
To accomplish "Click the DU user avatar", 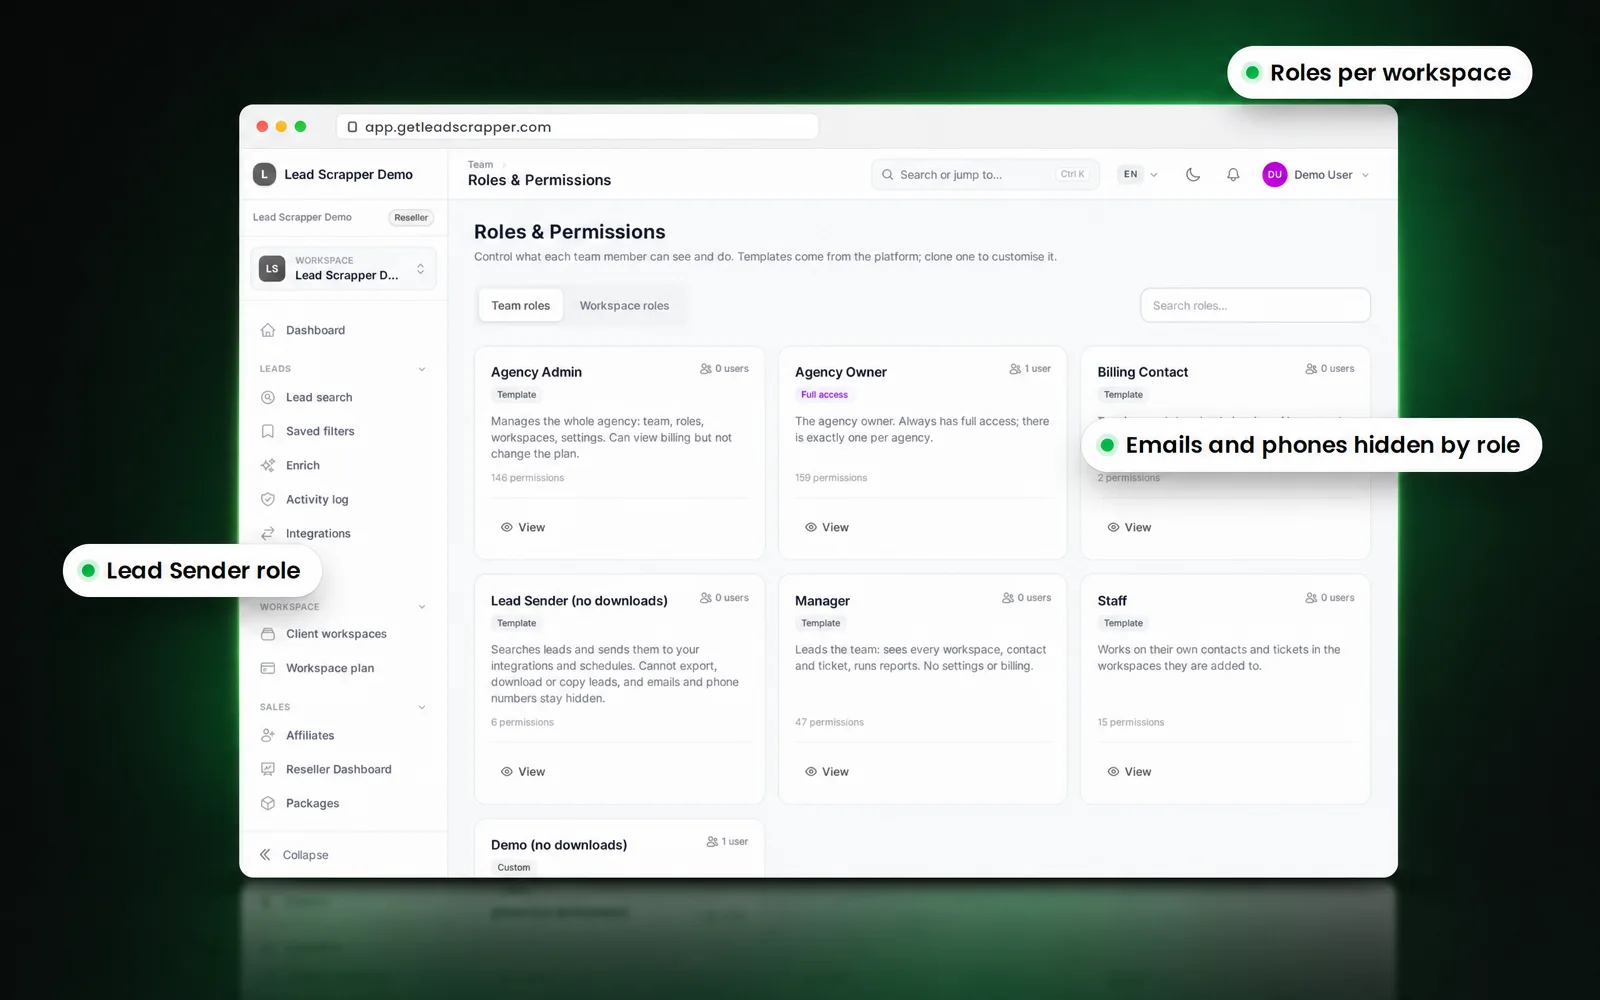I will coord(1274,174).
